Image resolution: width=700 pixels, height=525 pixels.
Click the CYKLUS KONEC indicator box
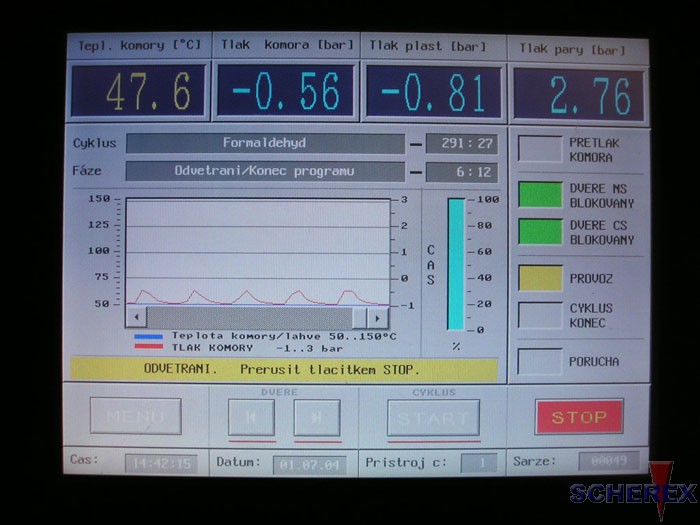(x=540, y=315)
